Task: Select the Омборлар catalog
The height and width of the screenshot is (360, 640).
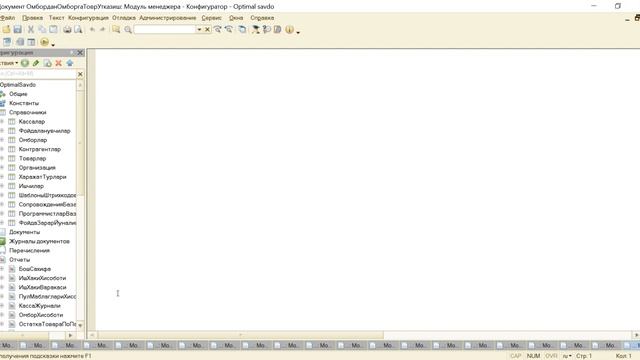Action: [33, 140]
